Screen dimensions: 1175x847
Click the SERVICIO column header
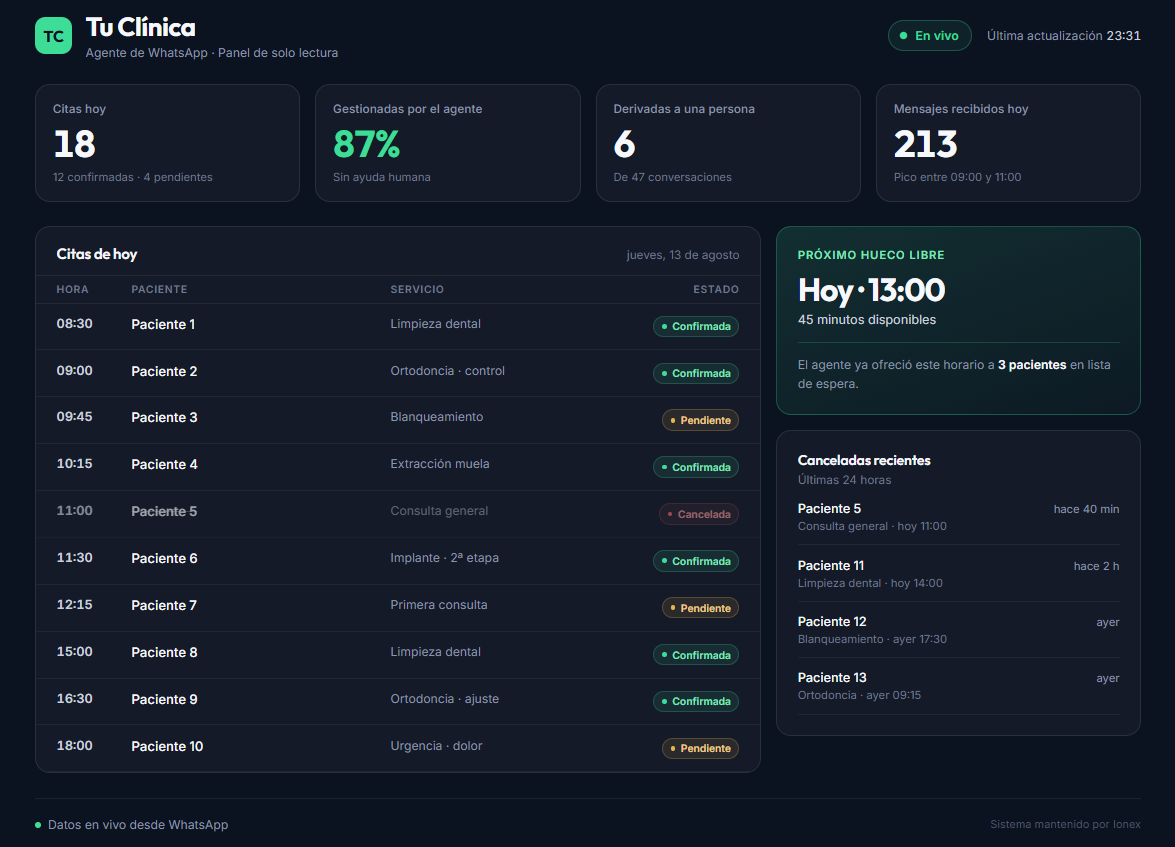[x=417, y=289]
